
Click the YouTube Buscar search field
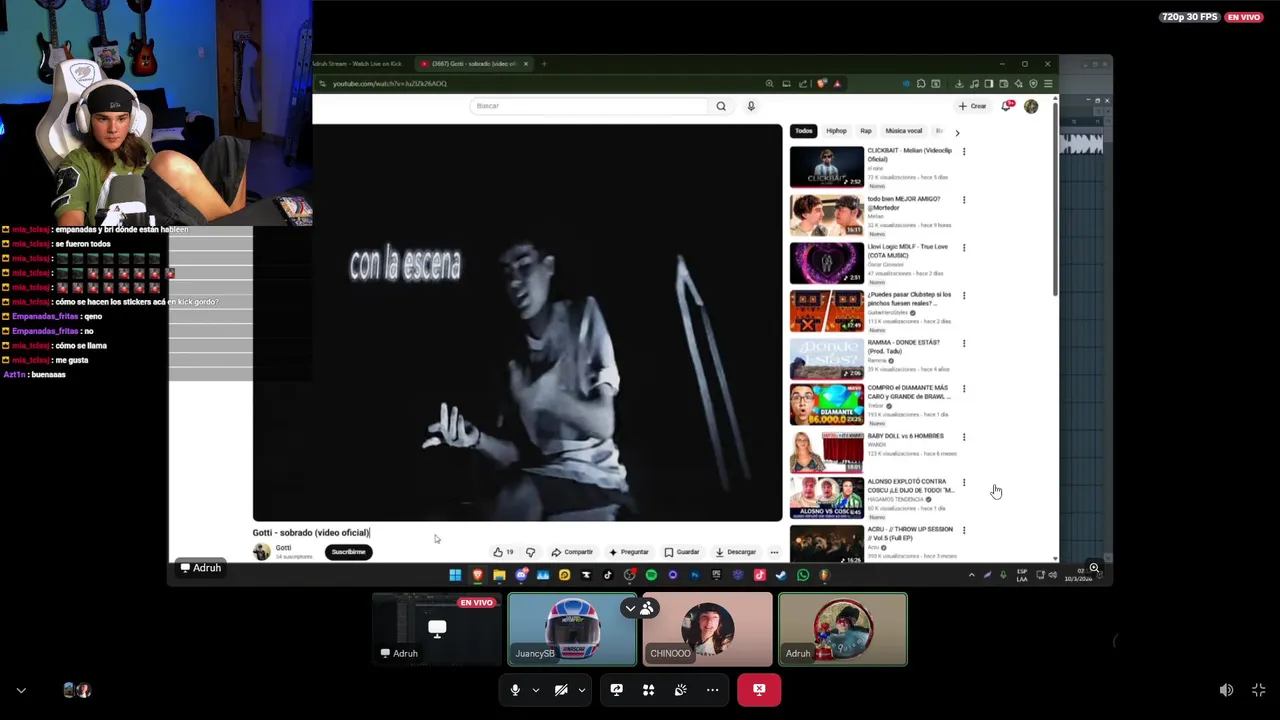(x=590, y=106)
